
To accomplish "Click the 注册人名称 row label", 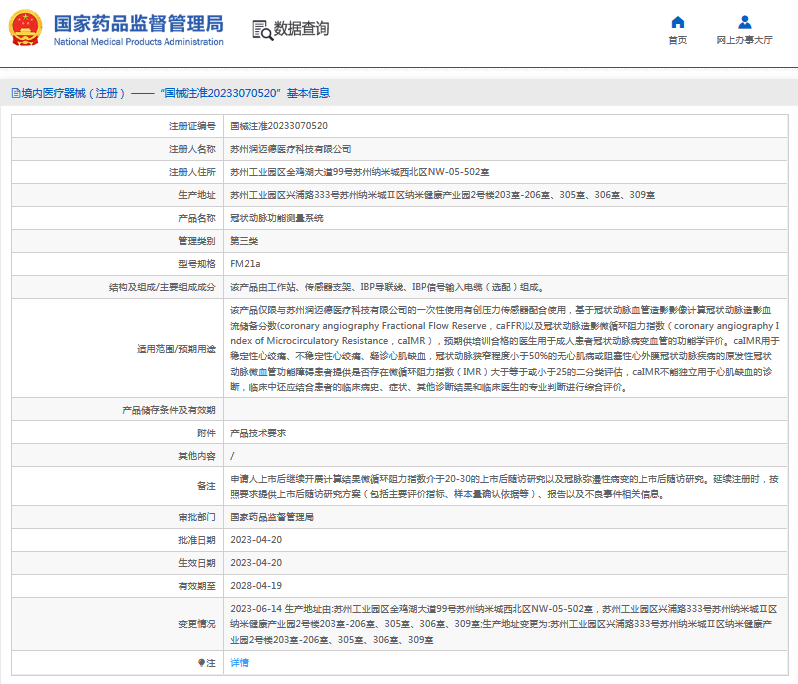I will 192,149.
